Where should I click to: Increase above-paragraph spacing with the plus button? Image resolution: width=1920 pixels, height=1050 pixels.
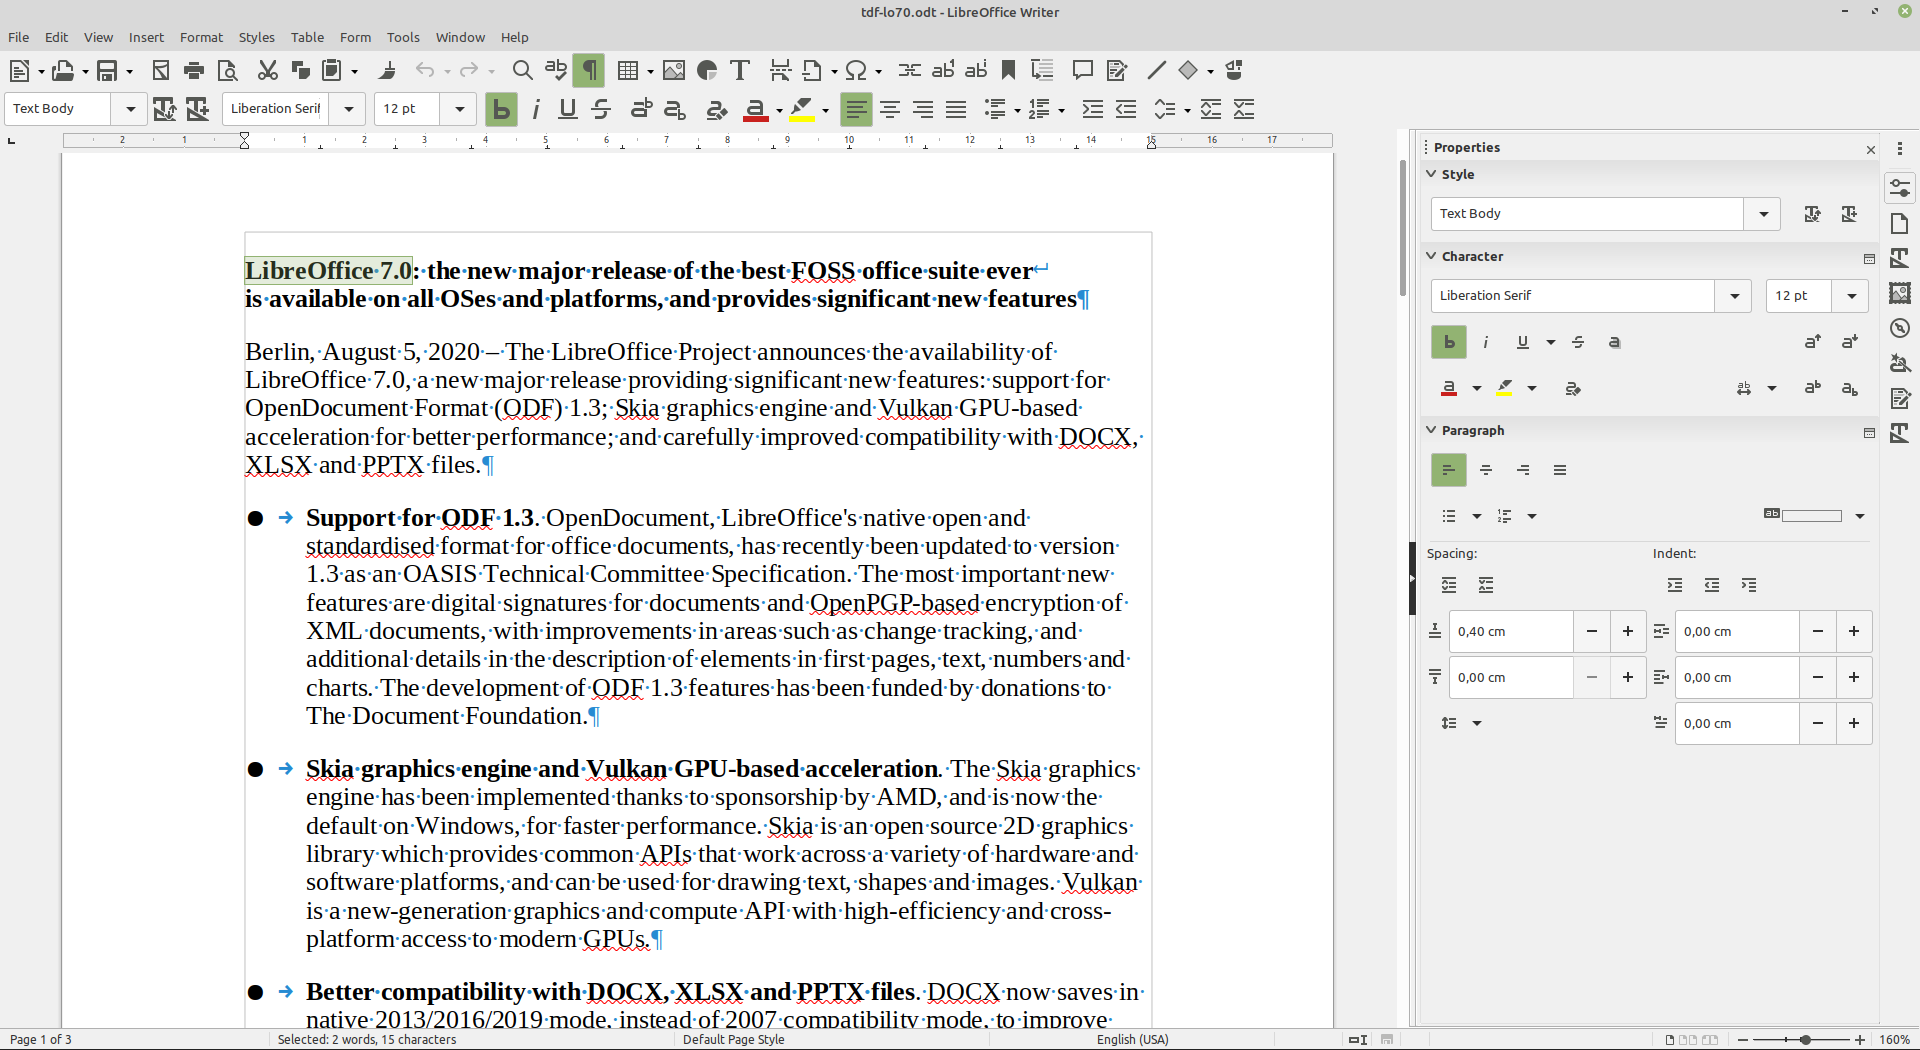click(x=1627, y=631)
